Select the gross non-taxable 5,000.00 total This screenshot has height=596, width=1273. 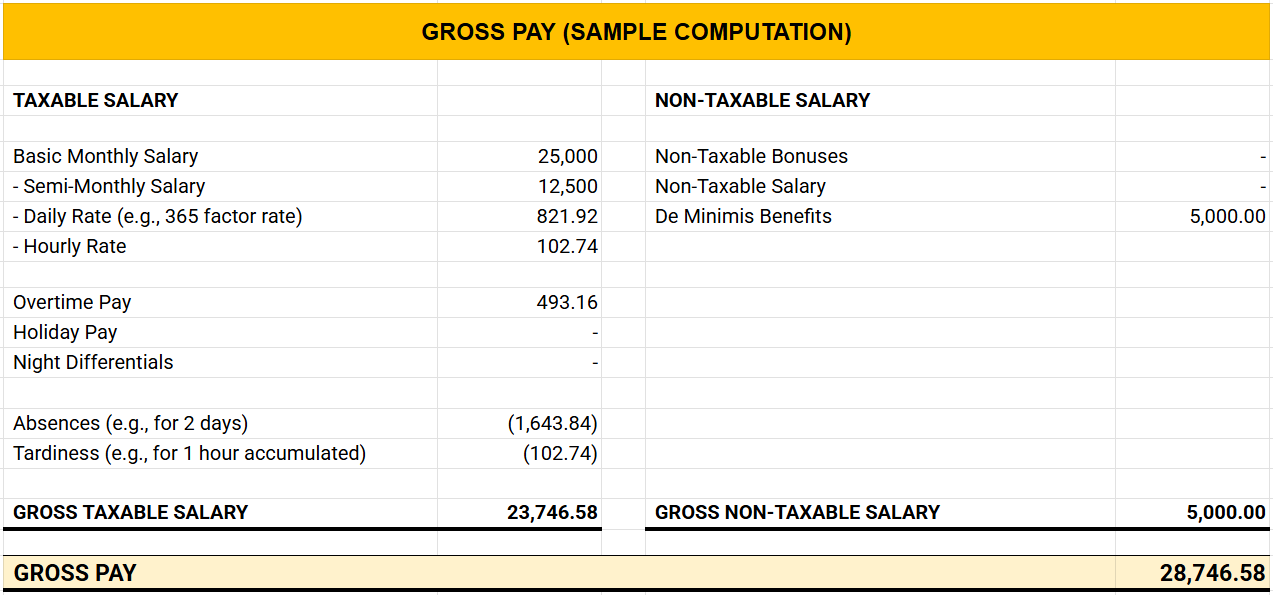coord(1226,512)
